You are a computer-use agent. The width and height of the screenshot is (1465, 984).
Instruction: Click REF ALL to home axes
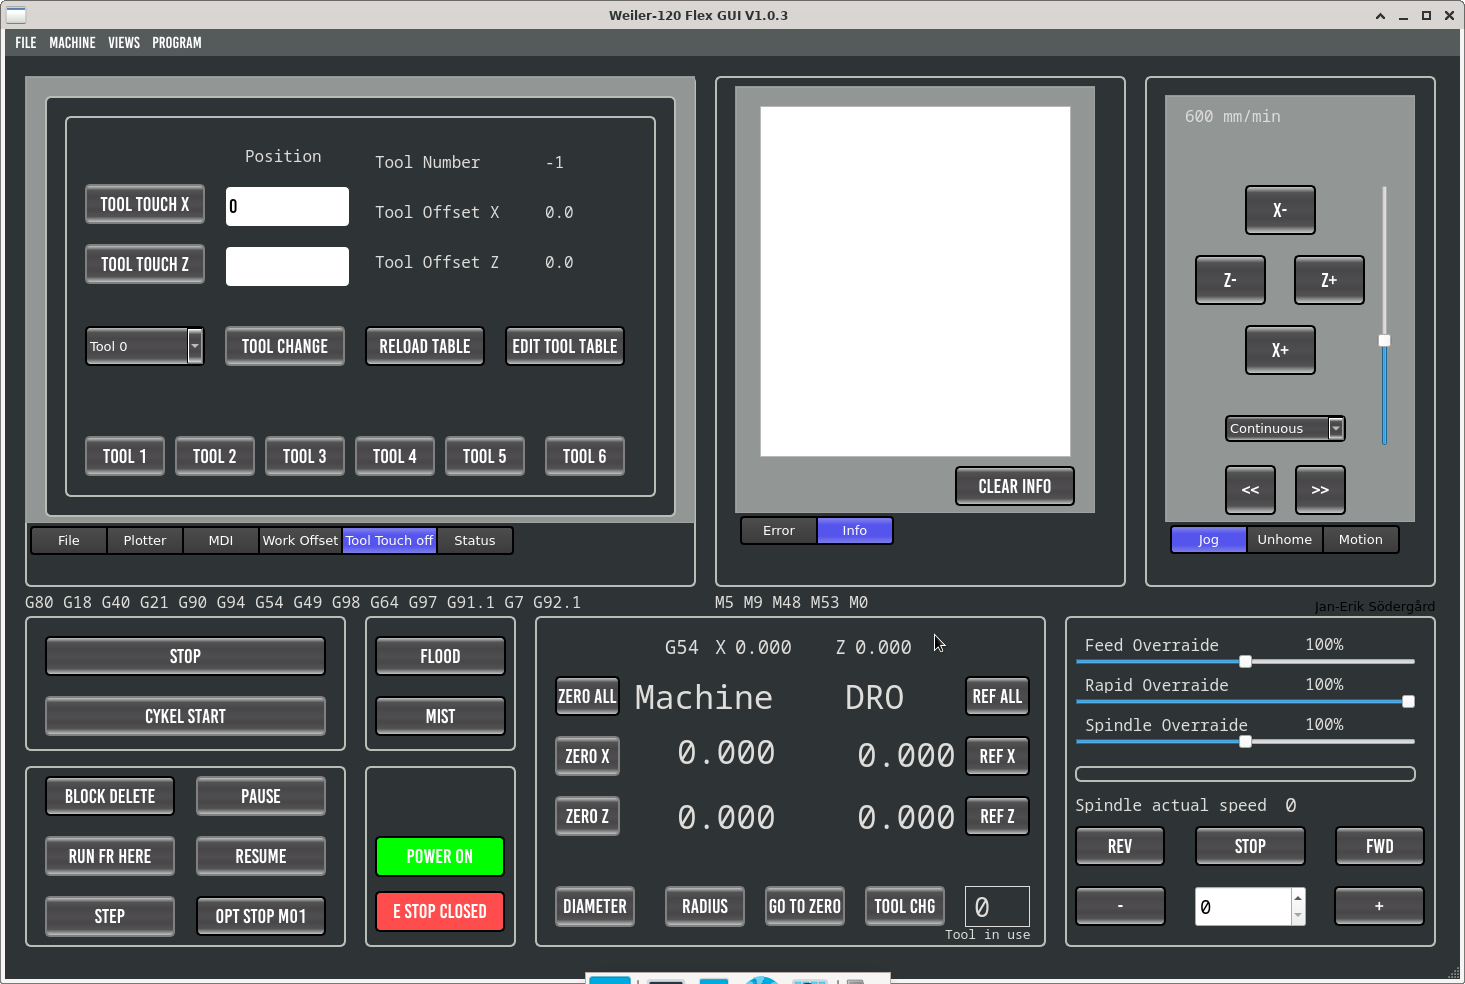pos(997,696)
